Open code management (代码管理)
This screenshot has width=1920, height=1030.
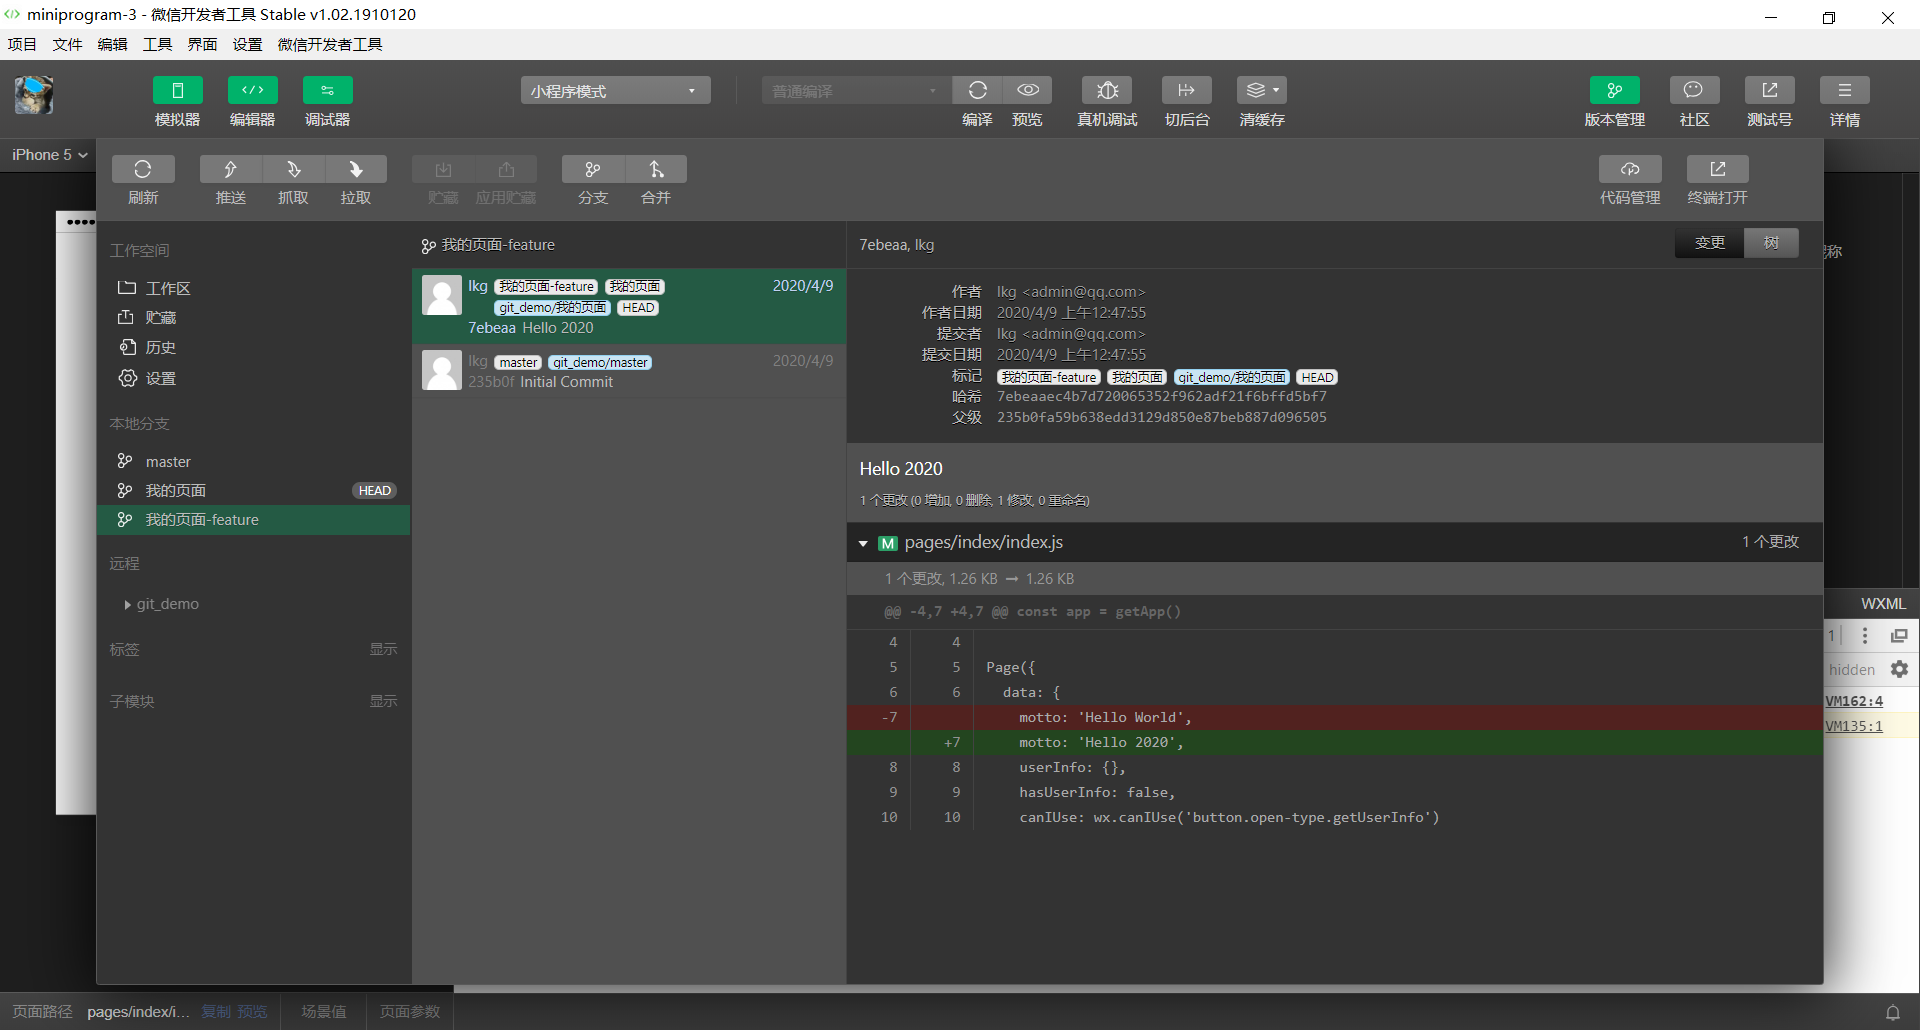click(x=1630, y=169)
